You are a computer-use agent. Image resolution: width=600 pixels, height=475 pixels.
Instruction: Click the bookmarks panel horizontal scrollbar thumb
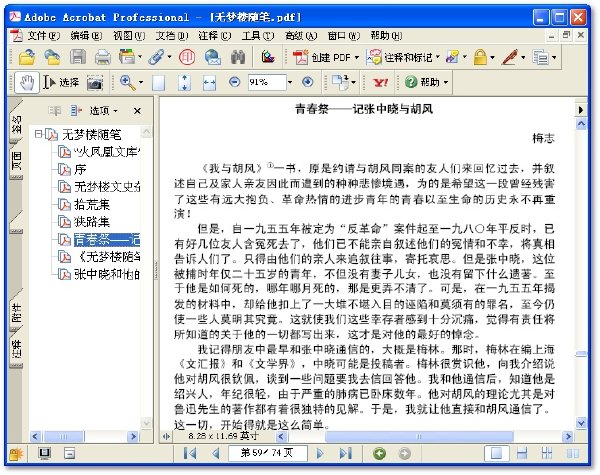64,436
